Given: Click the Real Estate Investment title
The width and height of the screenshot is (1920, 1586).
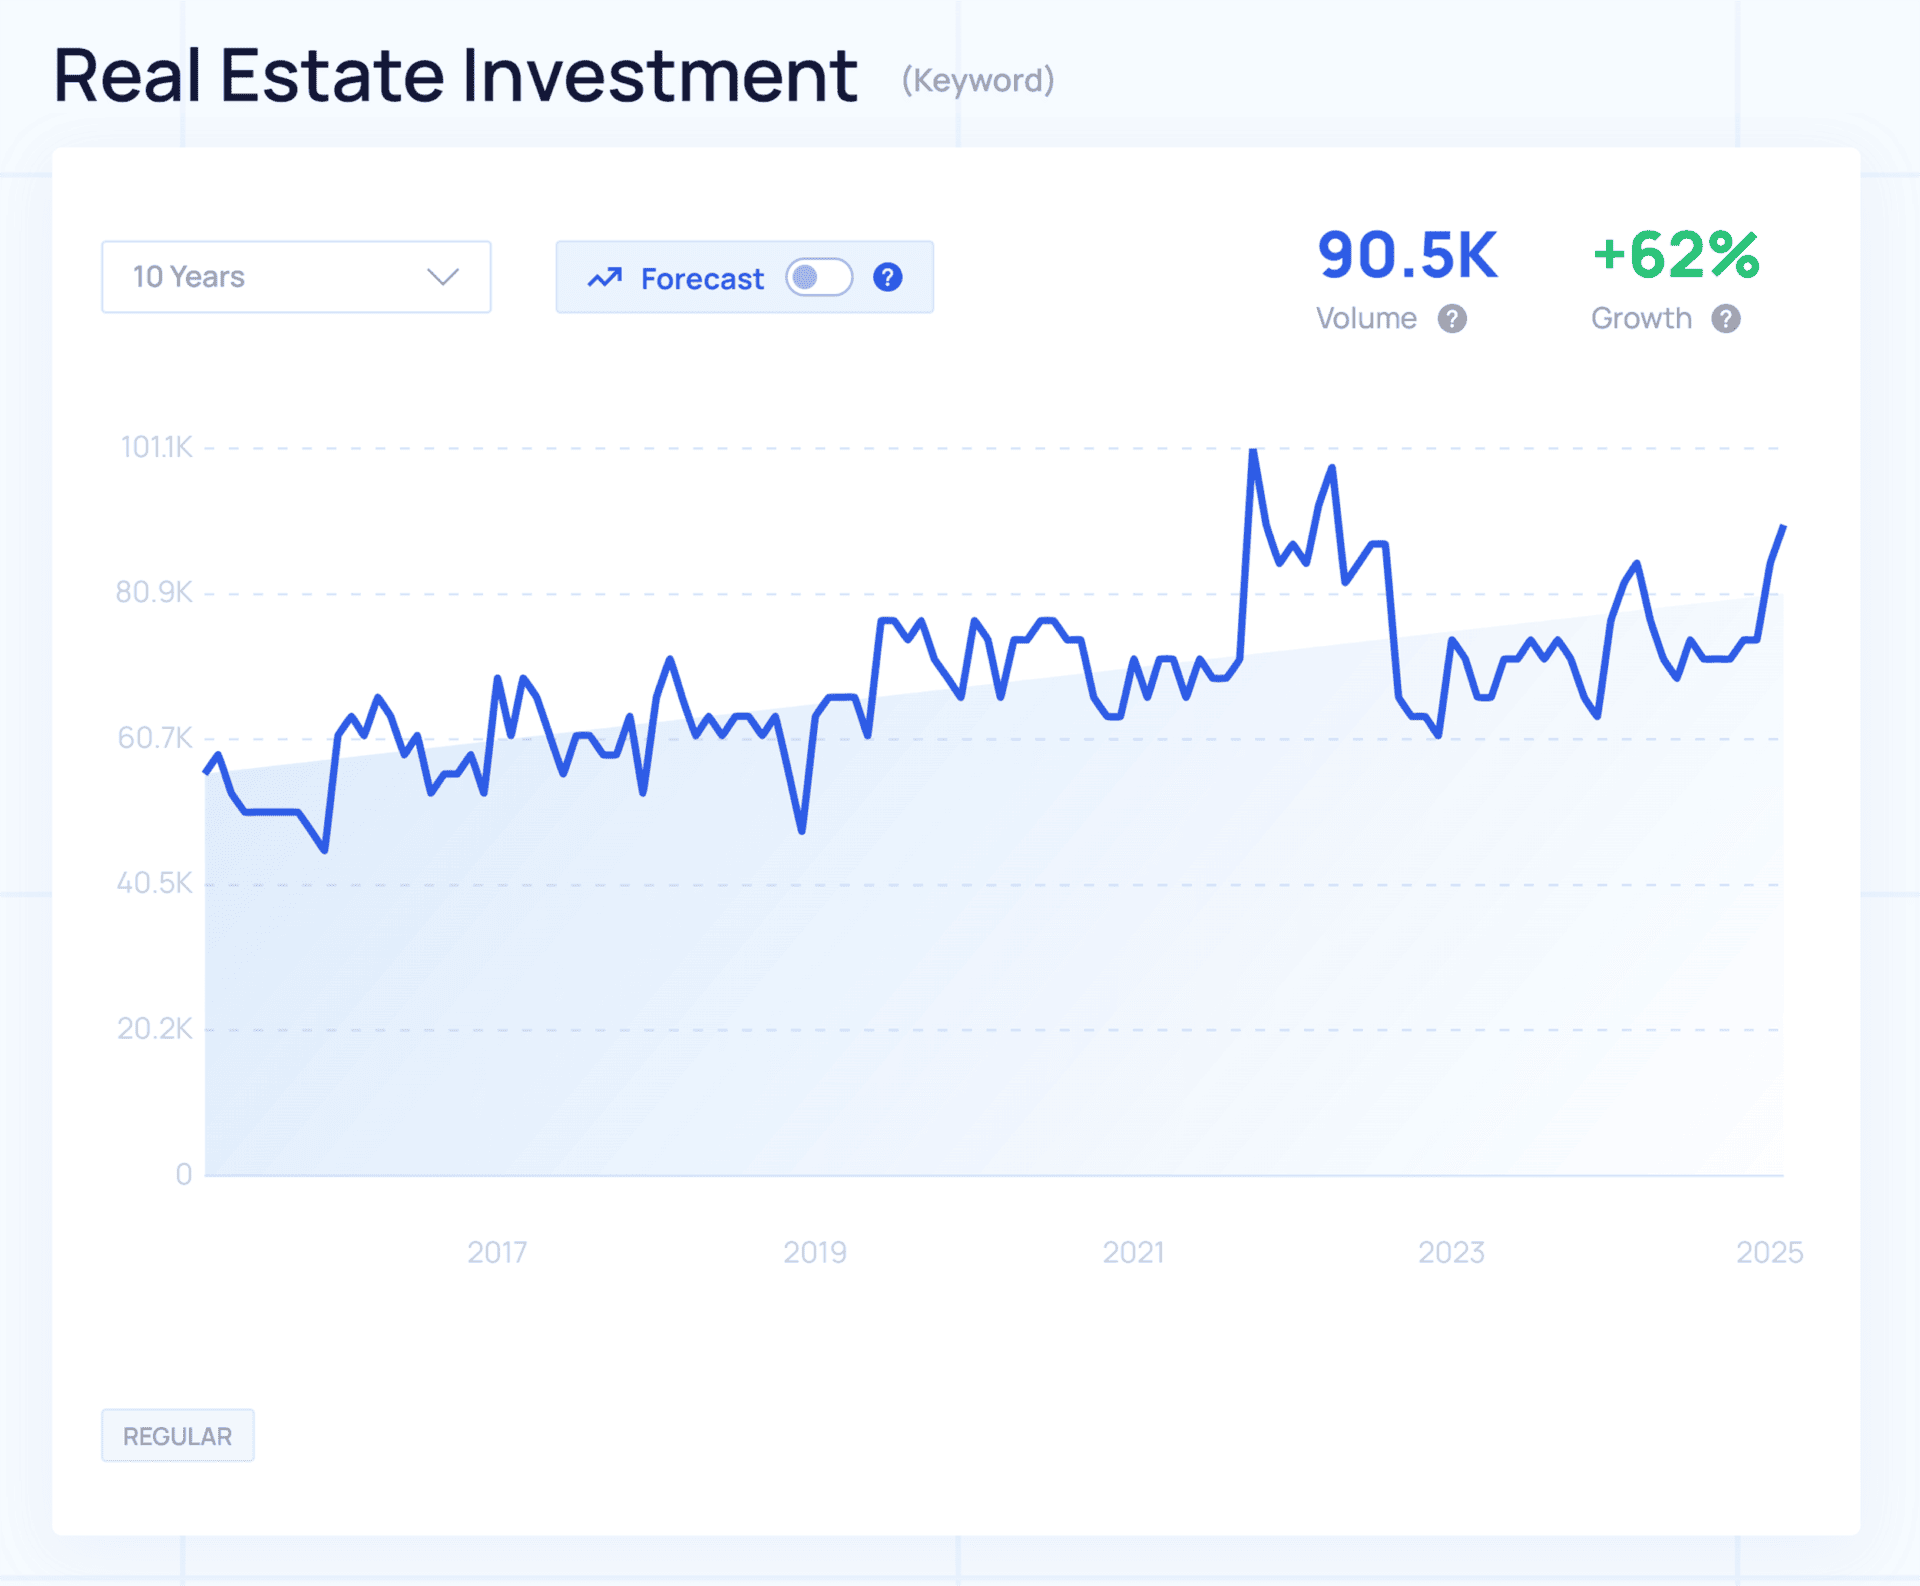Looking at the screenshot, I should [455, 76].
